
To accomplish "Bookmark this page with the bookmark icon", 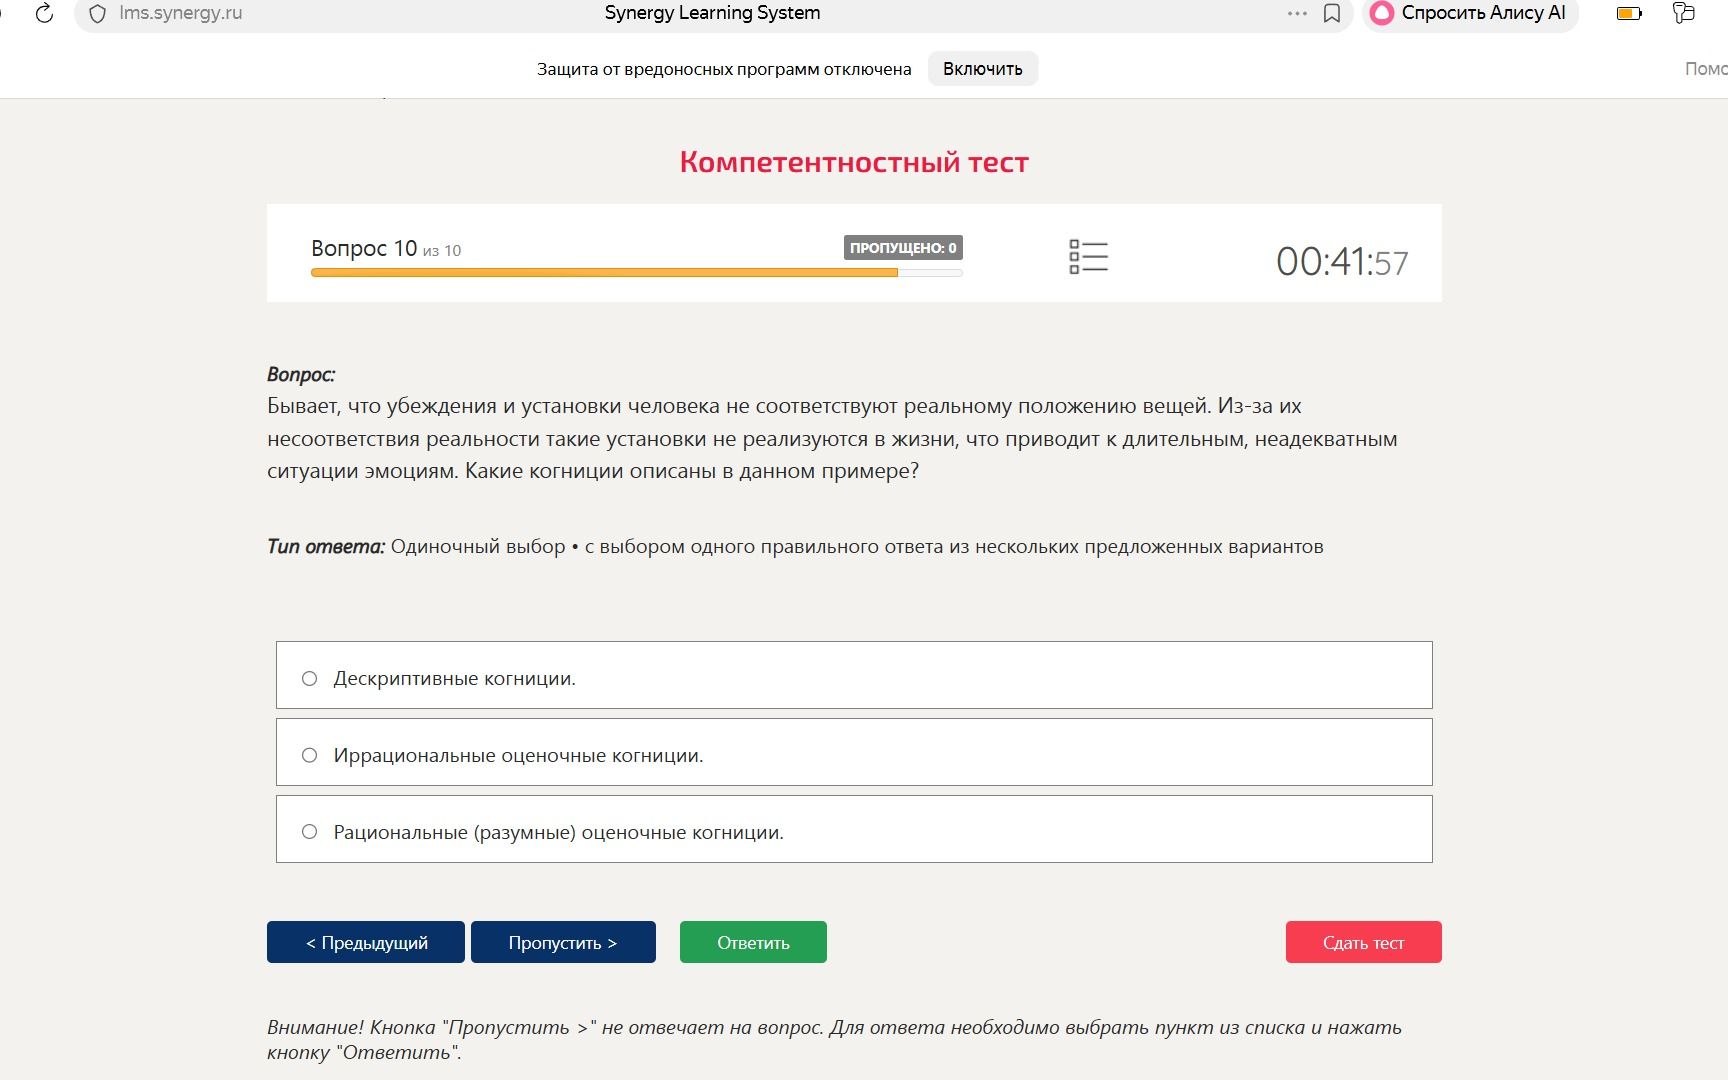I will coord(1332,13).
